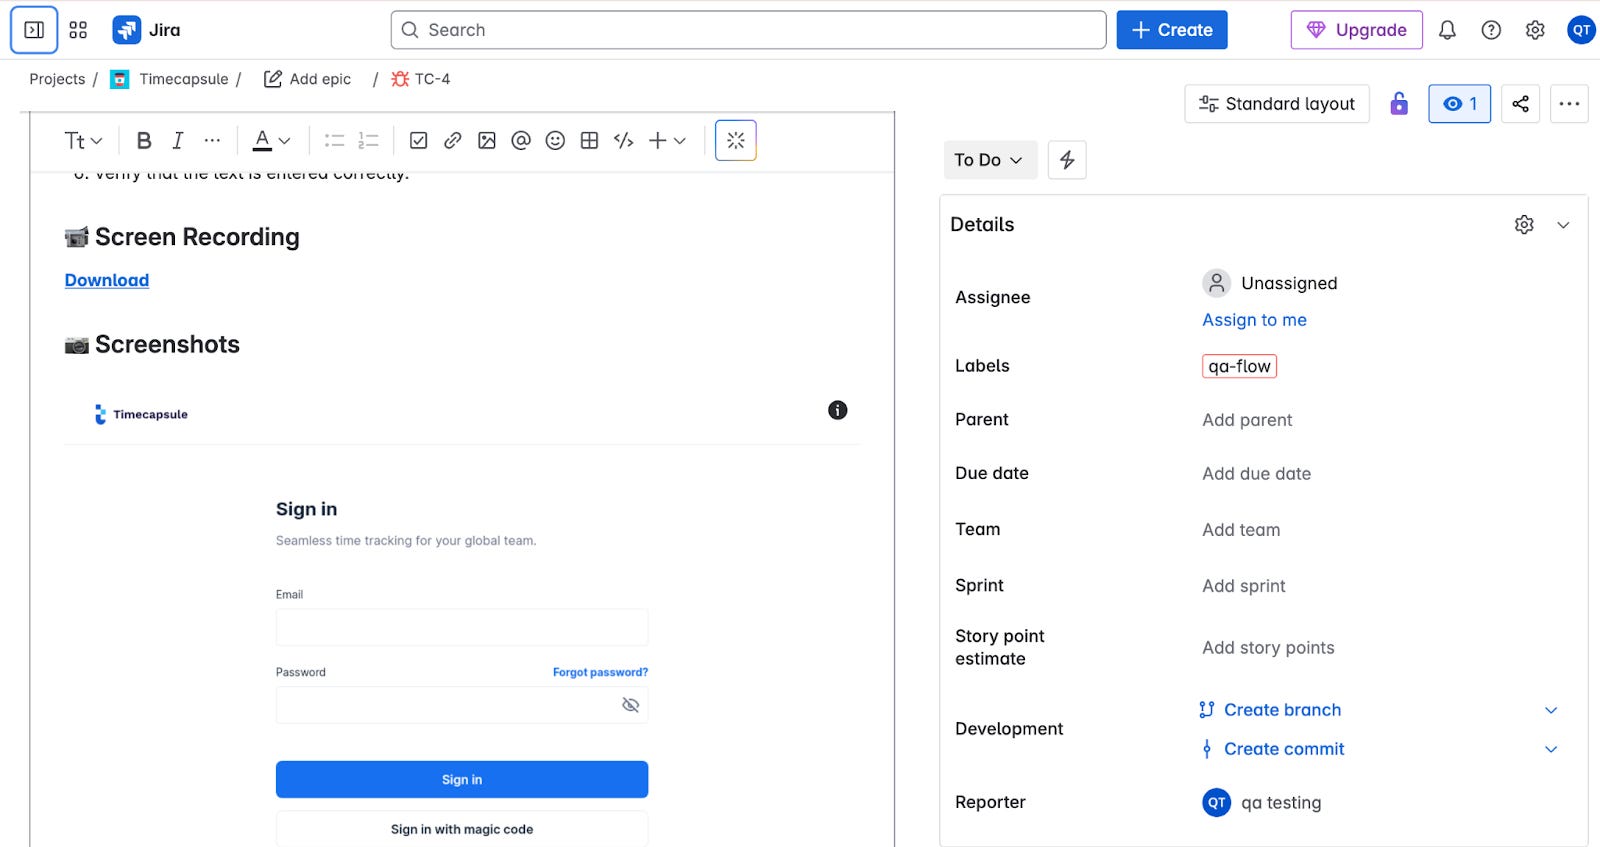Image resolution: width=1600 pixels, height=847 pixels.
Task: Show more text formatting options
Action: 212,141
